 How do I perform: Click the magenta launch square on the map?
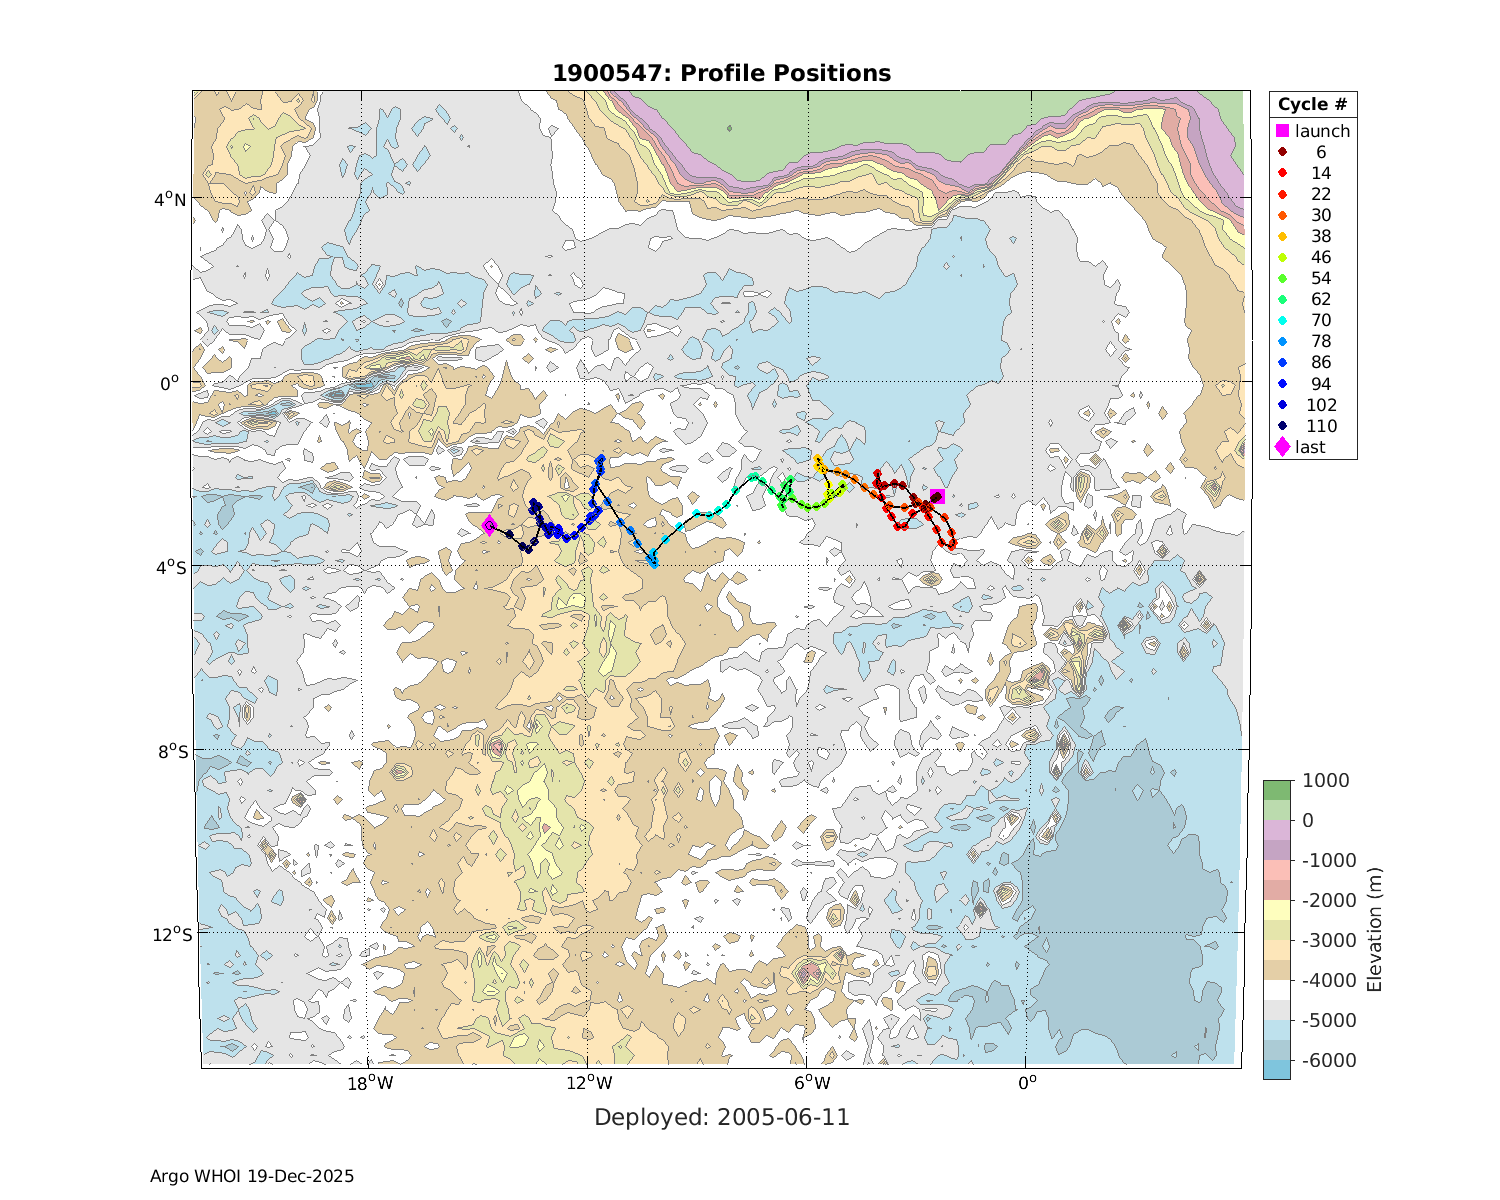pyautogui.click(x=937, y=496)
